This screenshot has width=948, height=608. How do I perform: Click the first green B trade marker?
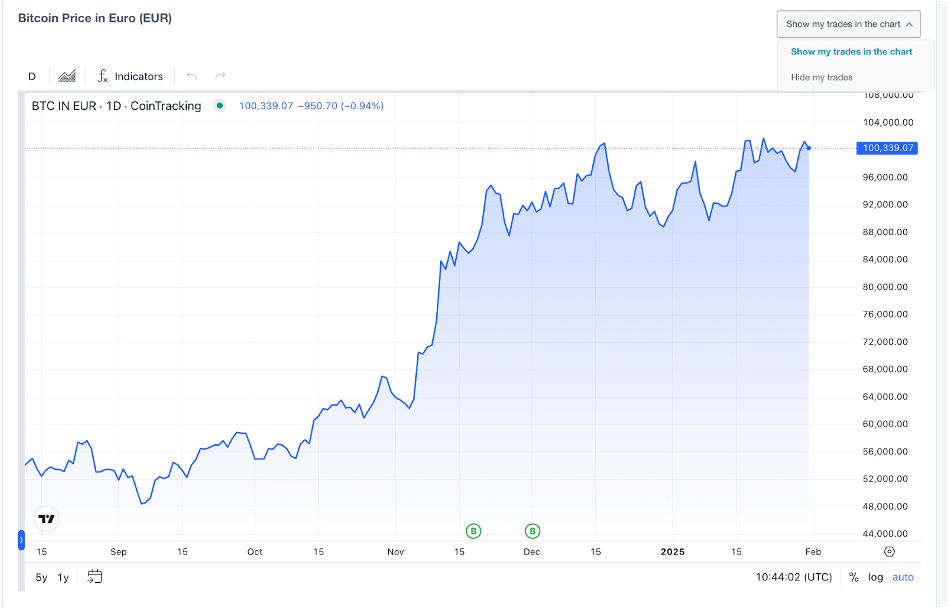pyautogui.click(x=474, y=531)
